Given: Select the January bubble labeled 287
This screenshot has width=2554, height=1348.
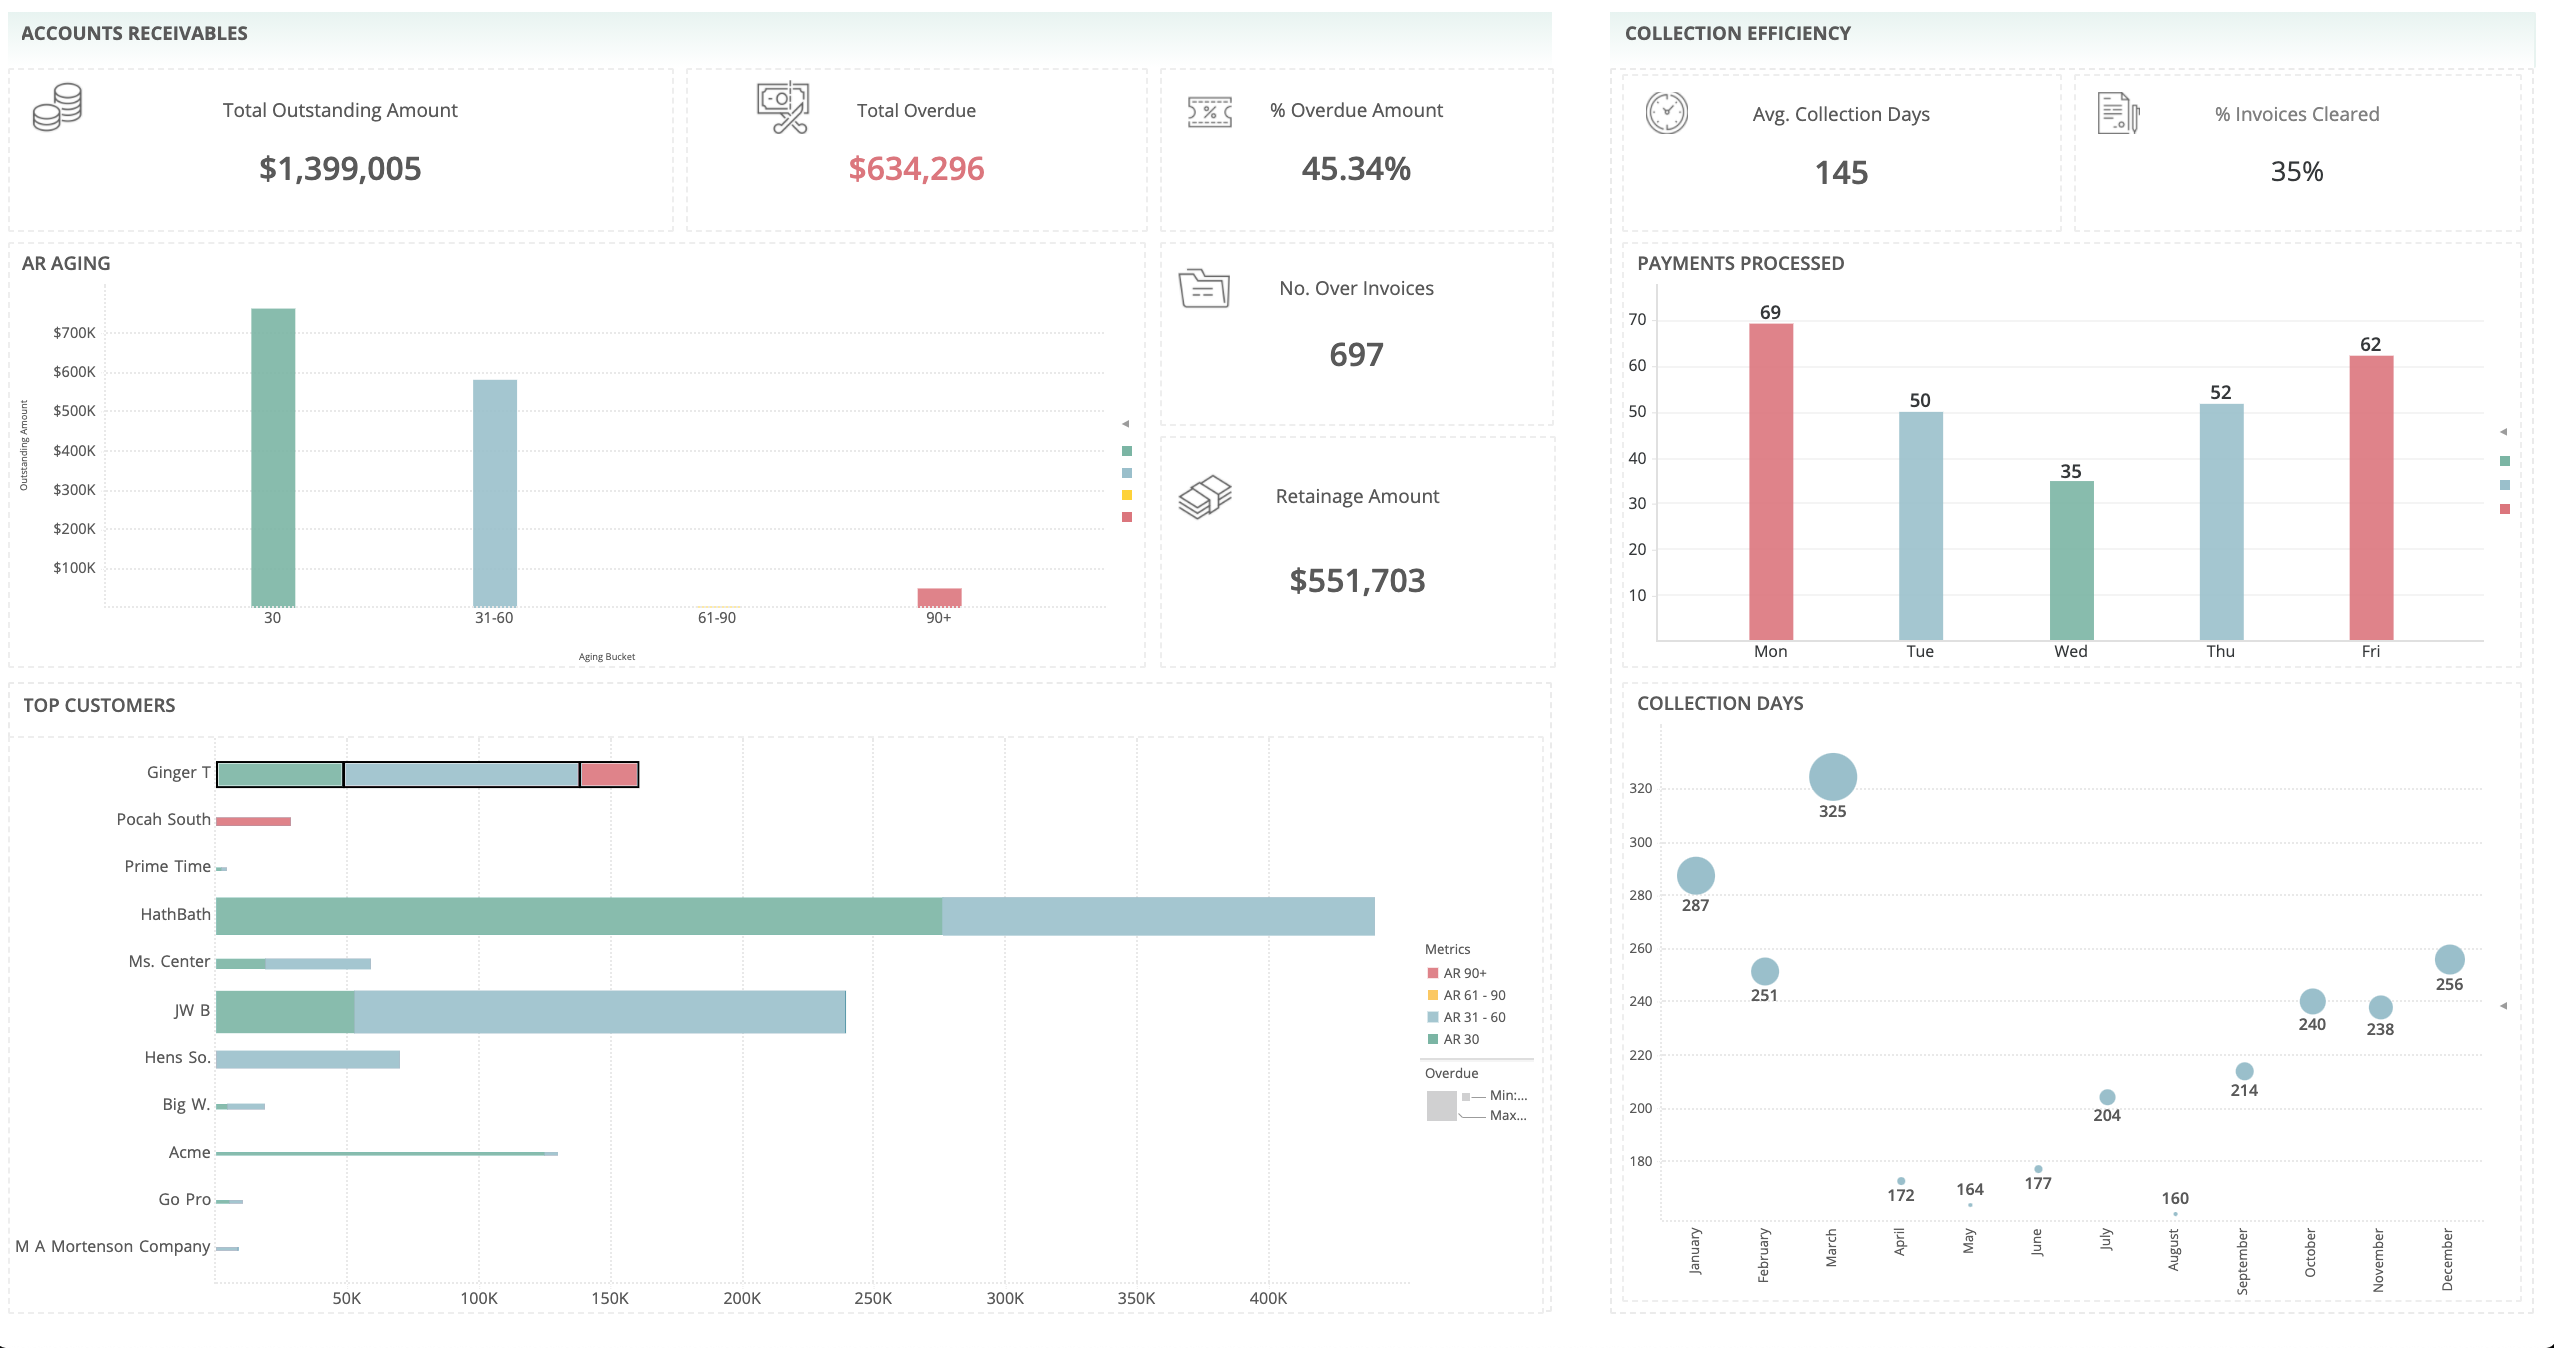Looking at the screenshot, I should click(1696, 876).
